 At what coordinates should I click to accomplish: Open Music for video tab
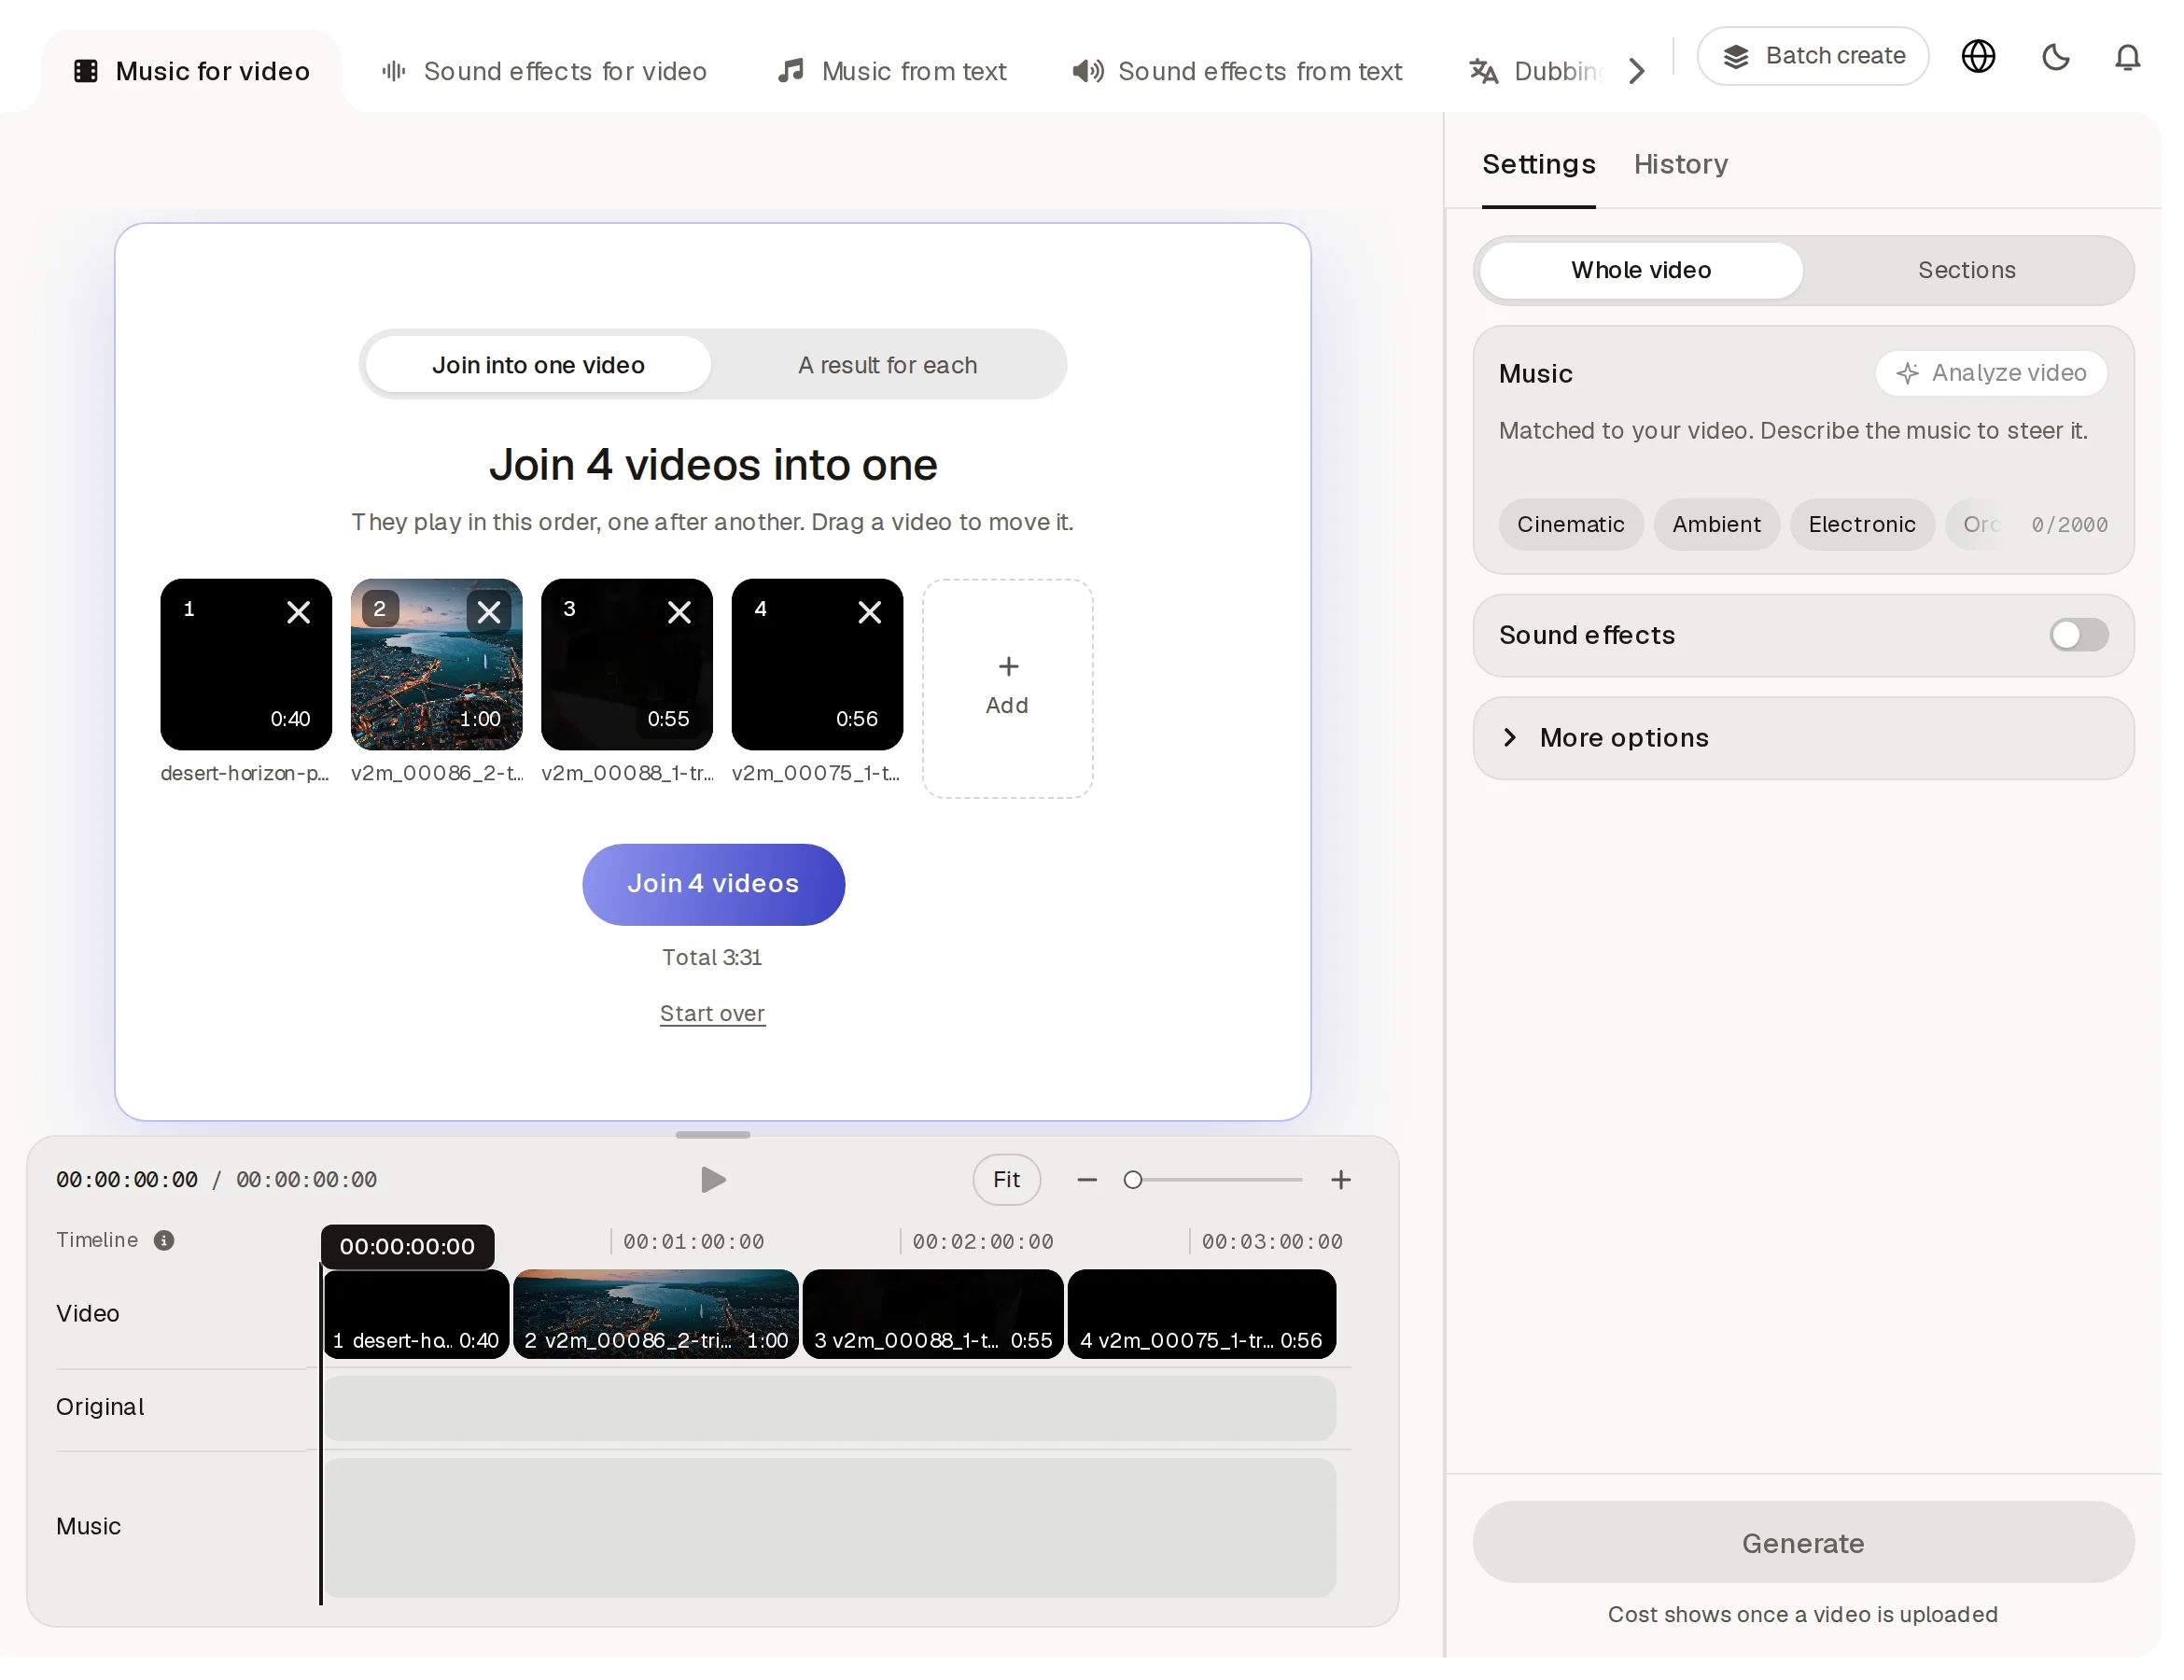click(x=194, y=72)
